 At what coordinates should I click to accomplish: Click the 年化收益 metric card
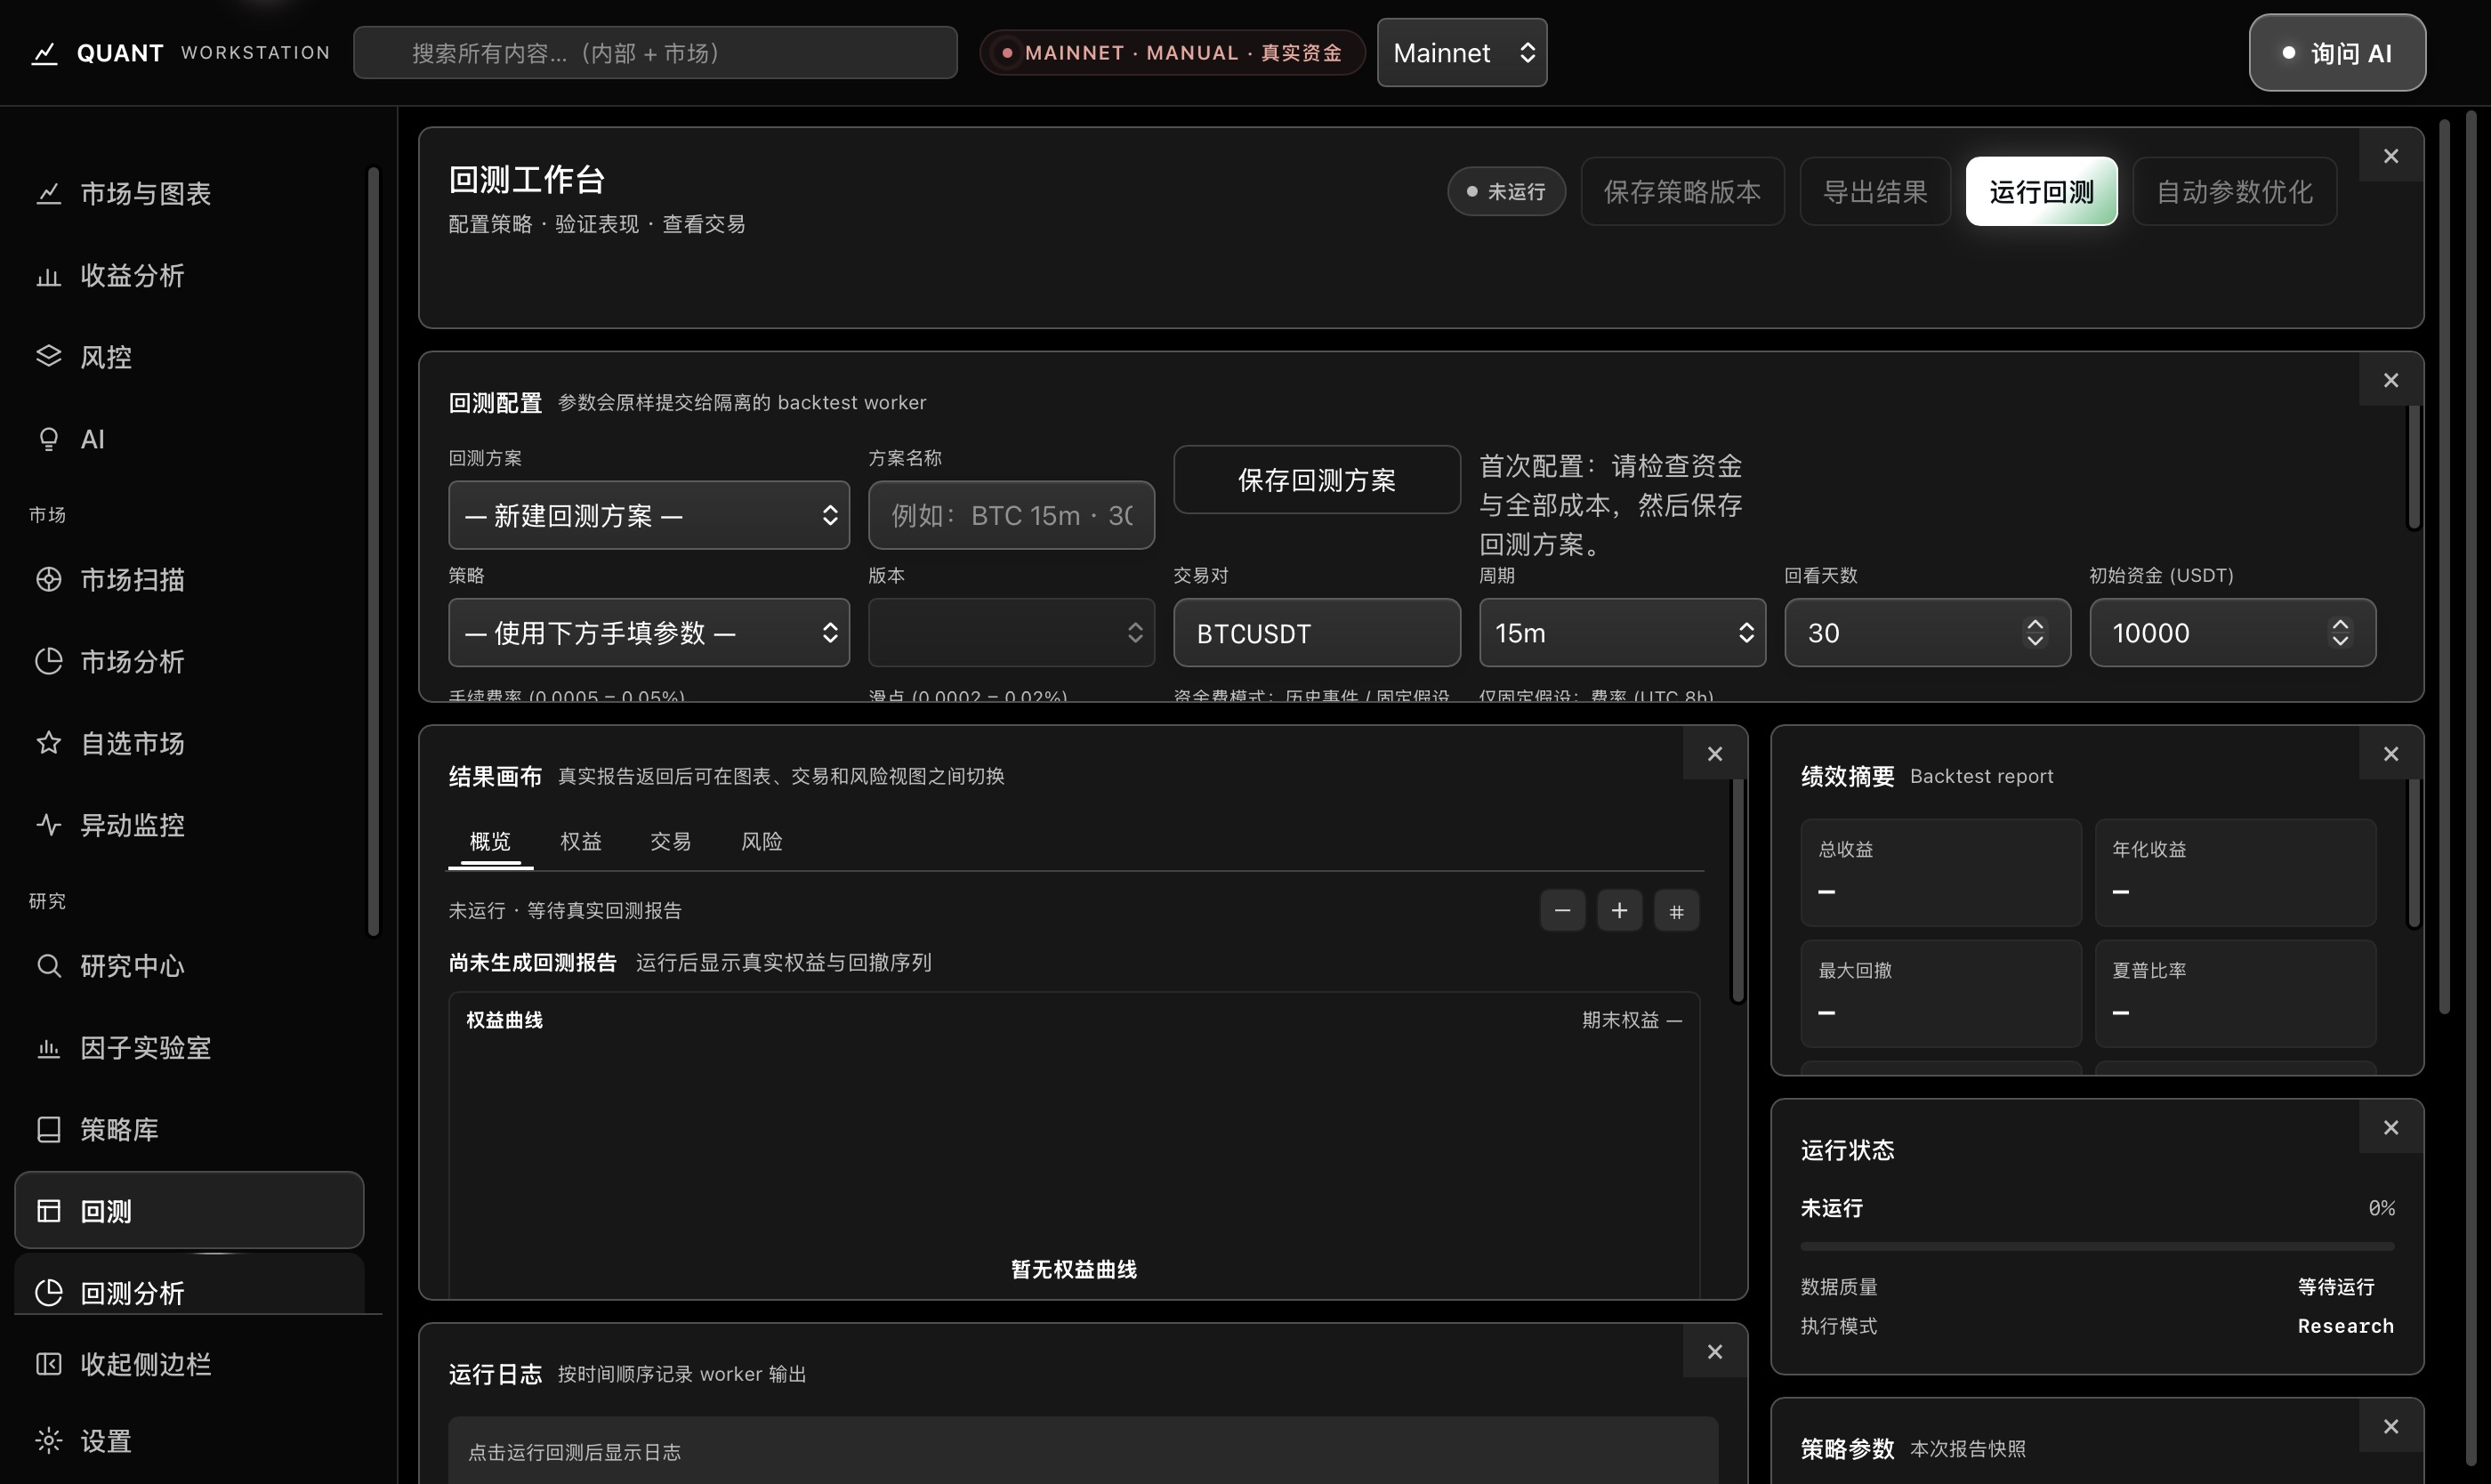point(2235,872)
